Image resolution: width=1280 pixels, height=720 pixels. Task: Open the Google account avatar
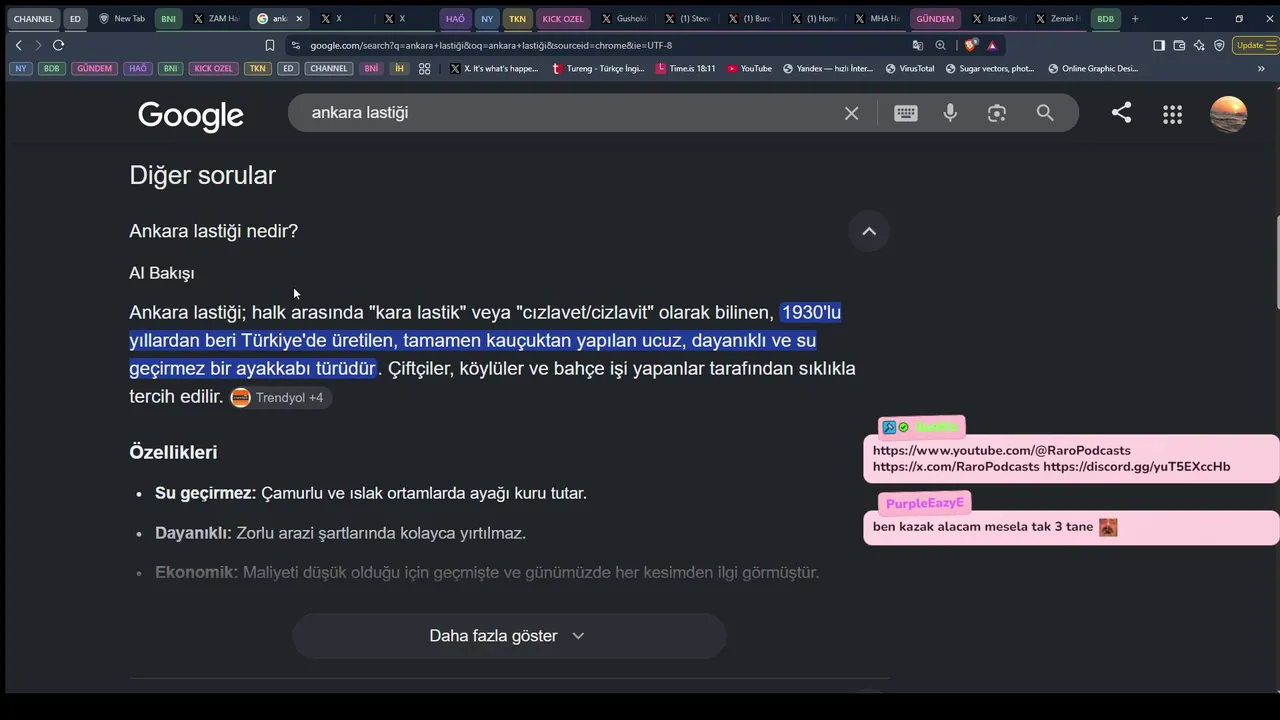[1228, 114]
